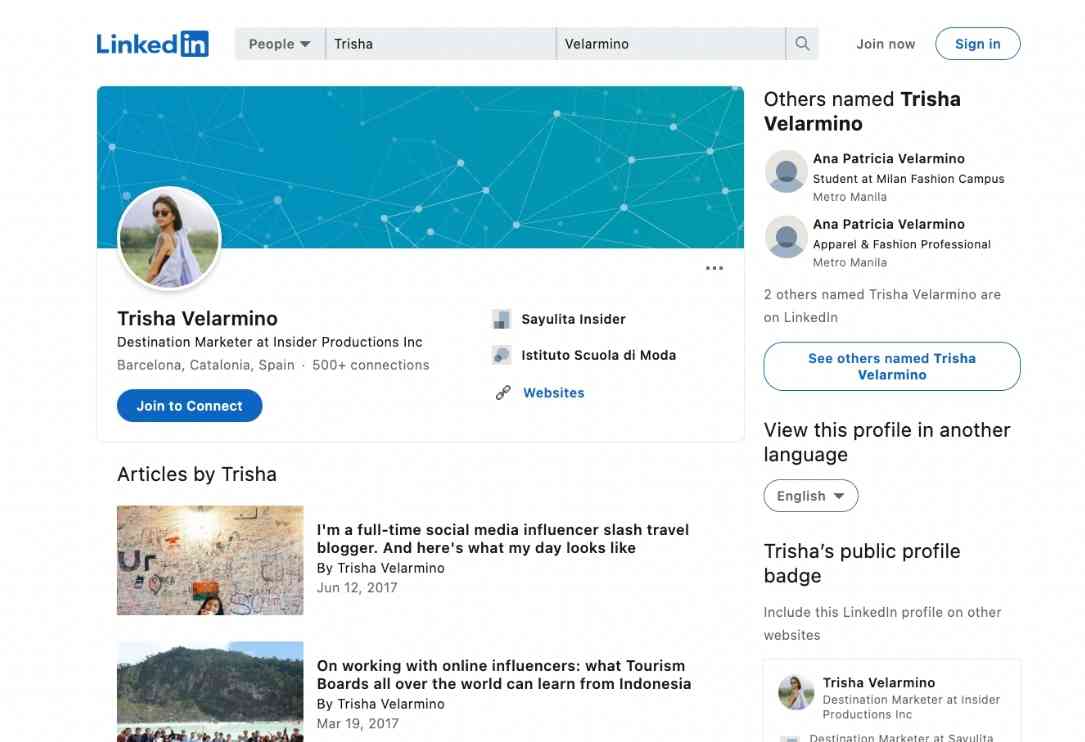Click the date Mar 19, 2017
The image size is (1085, 742).
coord(358,723)
